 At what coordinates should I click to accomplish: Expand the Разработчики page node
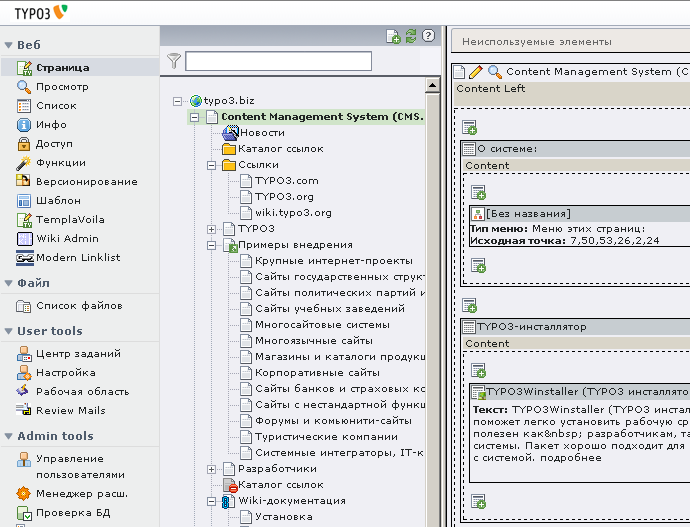(x=211, y=469)
